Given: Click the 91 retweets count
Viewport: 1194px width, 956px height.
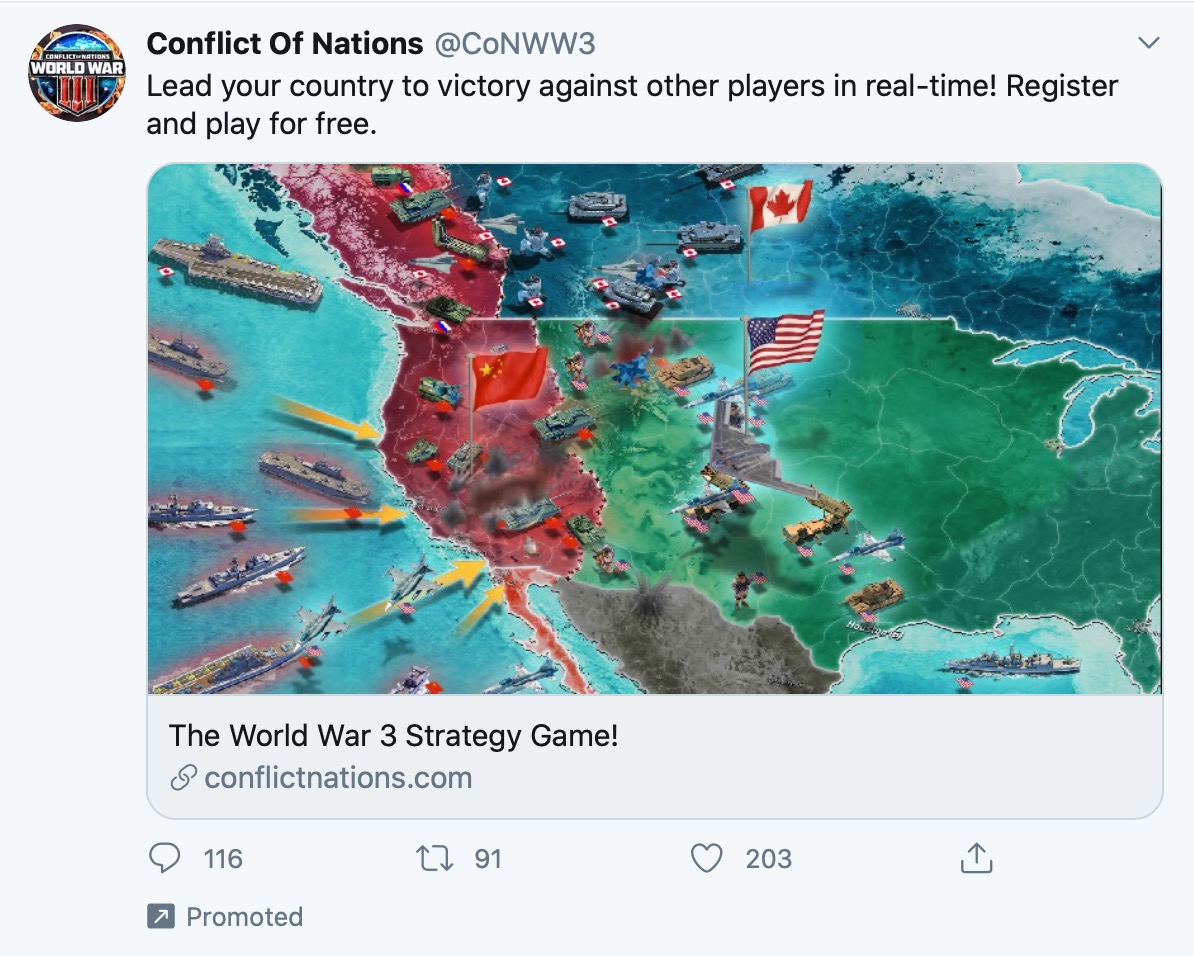Looking at the screenshot, I should (x=488, y=858).
